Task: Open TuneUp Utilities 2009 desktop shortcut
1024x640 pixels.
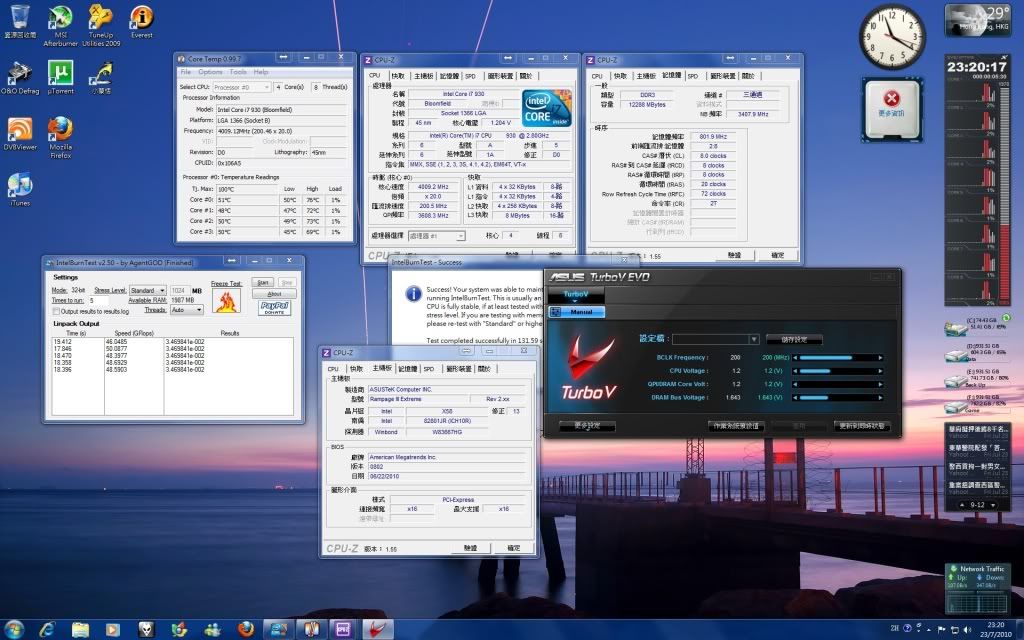Action: pos(101,25)
